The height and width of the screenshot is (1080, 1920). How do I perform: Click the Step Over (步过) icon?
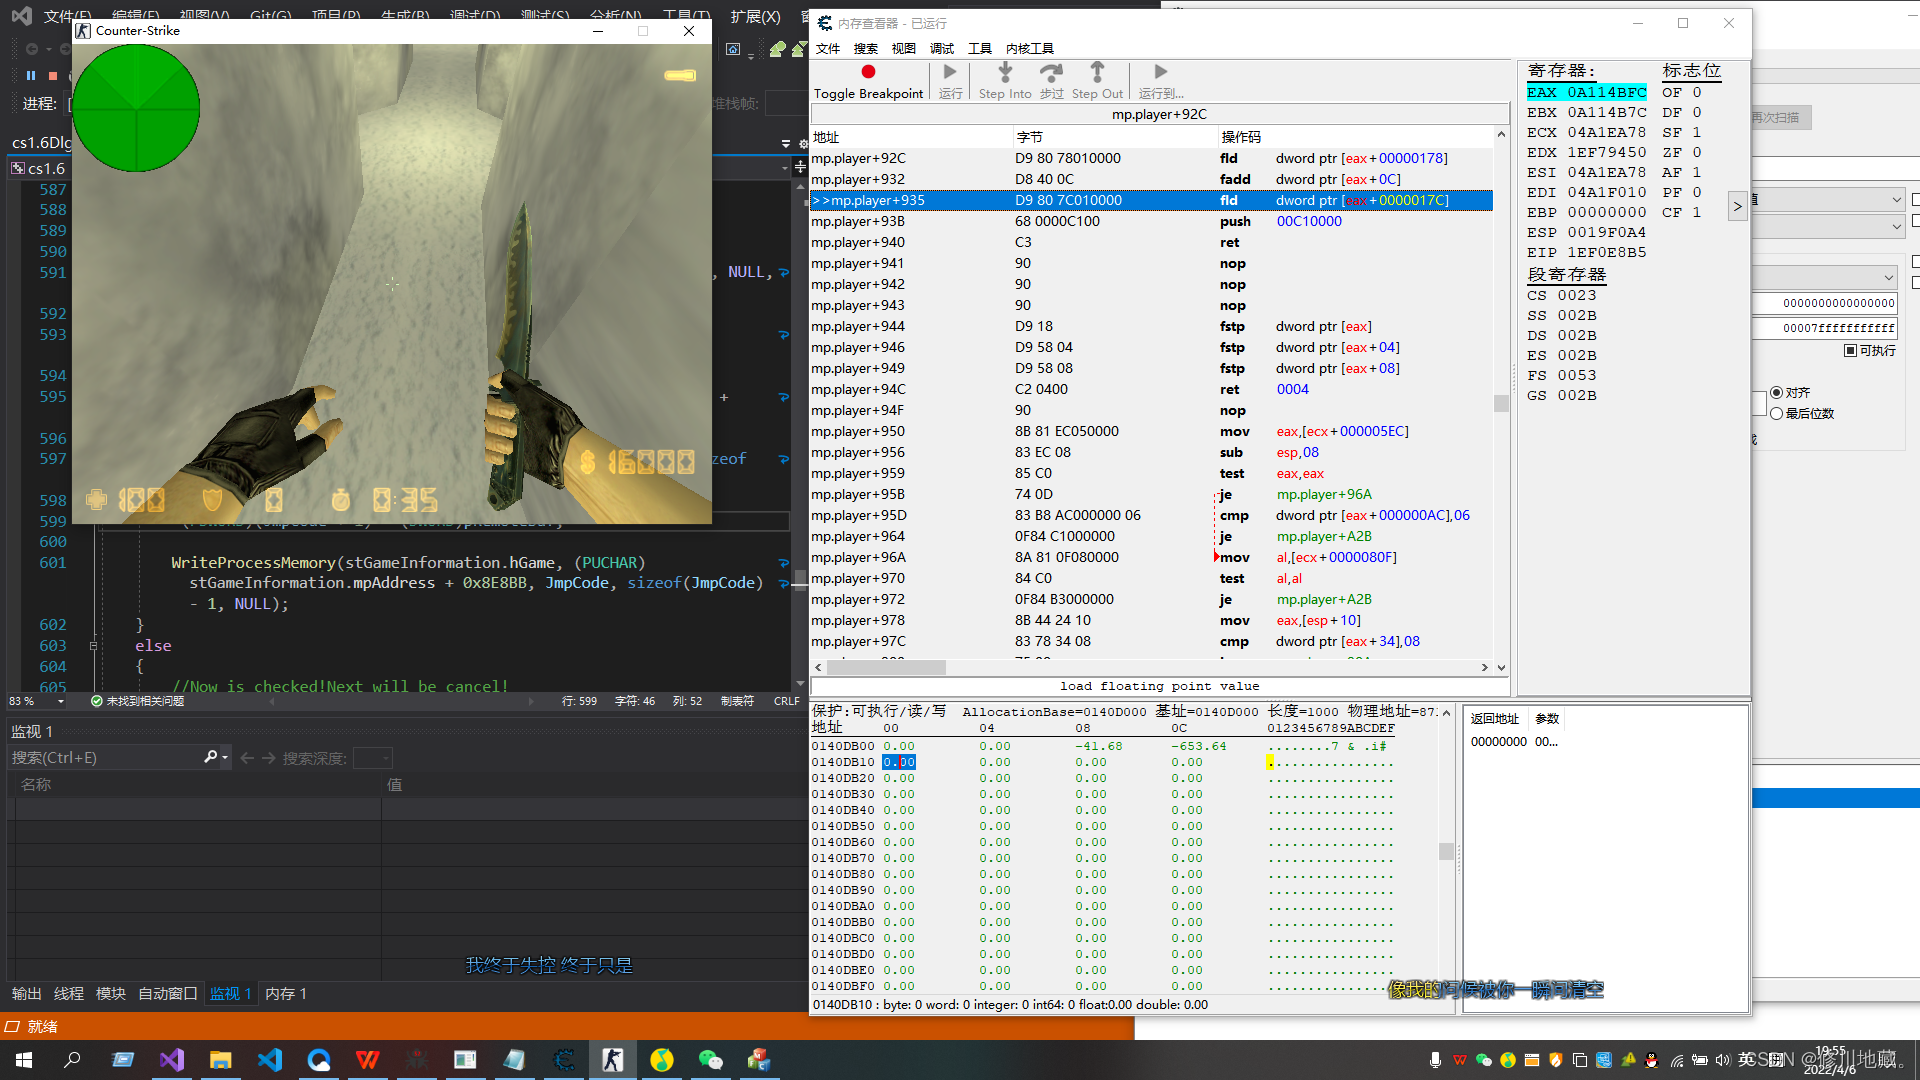(x=1051, y=72)
